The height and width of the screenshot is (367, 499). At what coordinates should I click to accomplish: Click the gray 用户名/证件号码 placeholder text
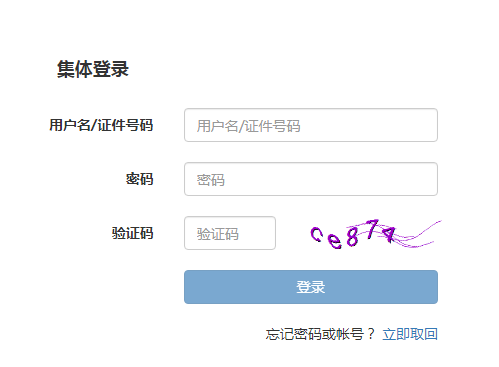(248, 126)
